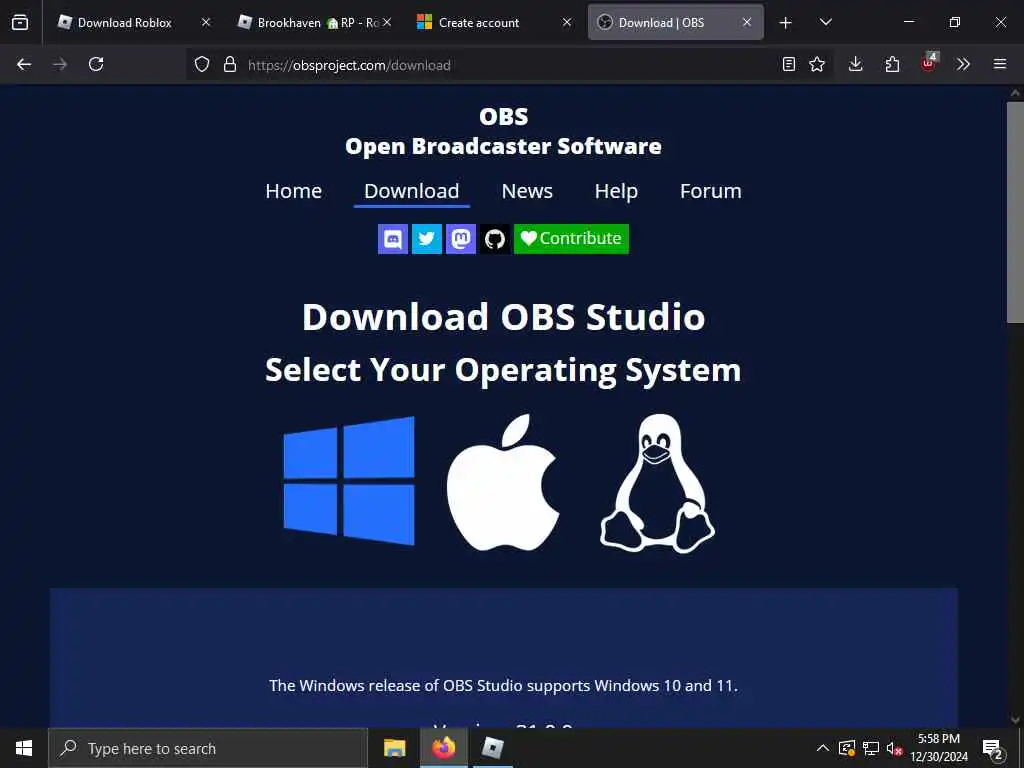The height and width of the screenshot is (768, 1024).
Task: Reload the current page
Action: click(96, 65)
